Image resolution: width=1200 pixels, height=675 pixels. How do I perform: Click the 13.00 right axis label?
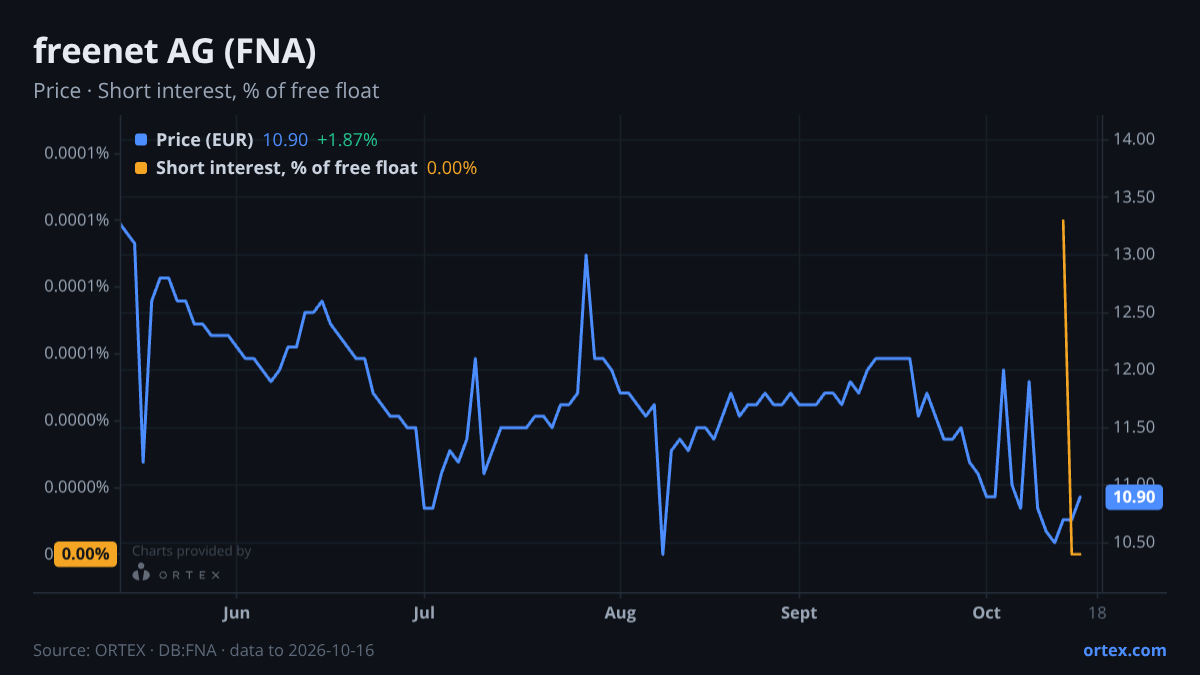click(x=1135, y=254)
